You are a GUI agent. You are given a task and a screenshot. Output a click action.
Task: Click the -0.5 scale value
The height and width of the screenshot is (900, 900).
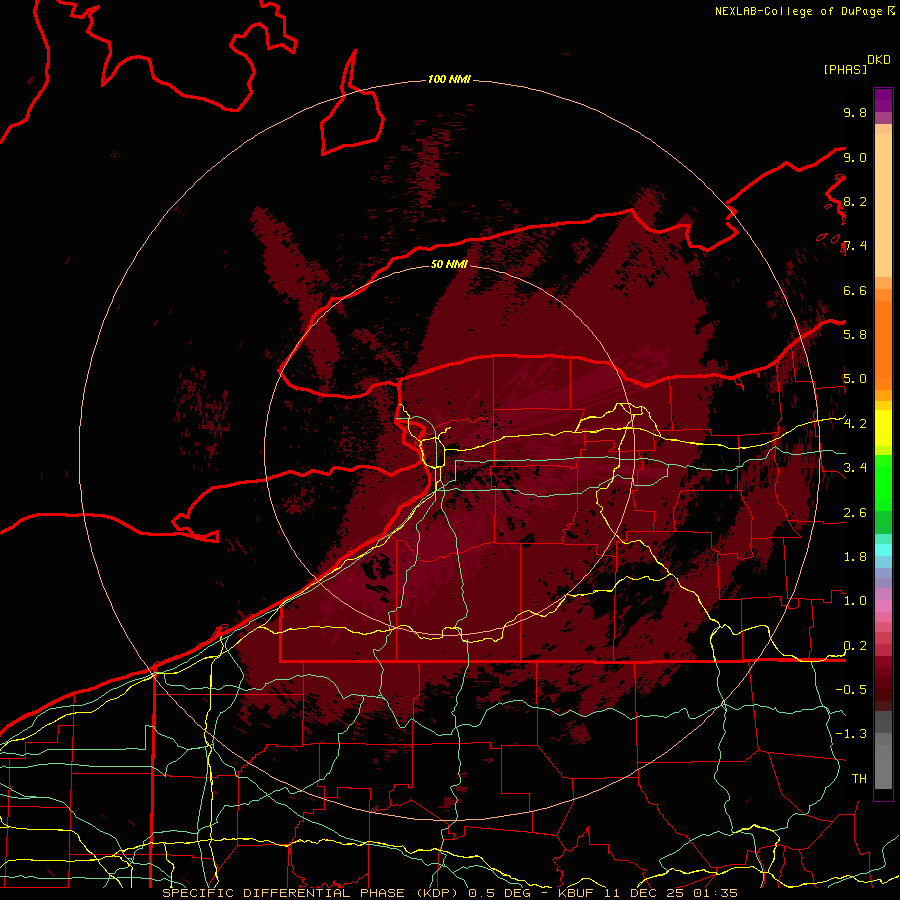coord(851,690)
